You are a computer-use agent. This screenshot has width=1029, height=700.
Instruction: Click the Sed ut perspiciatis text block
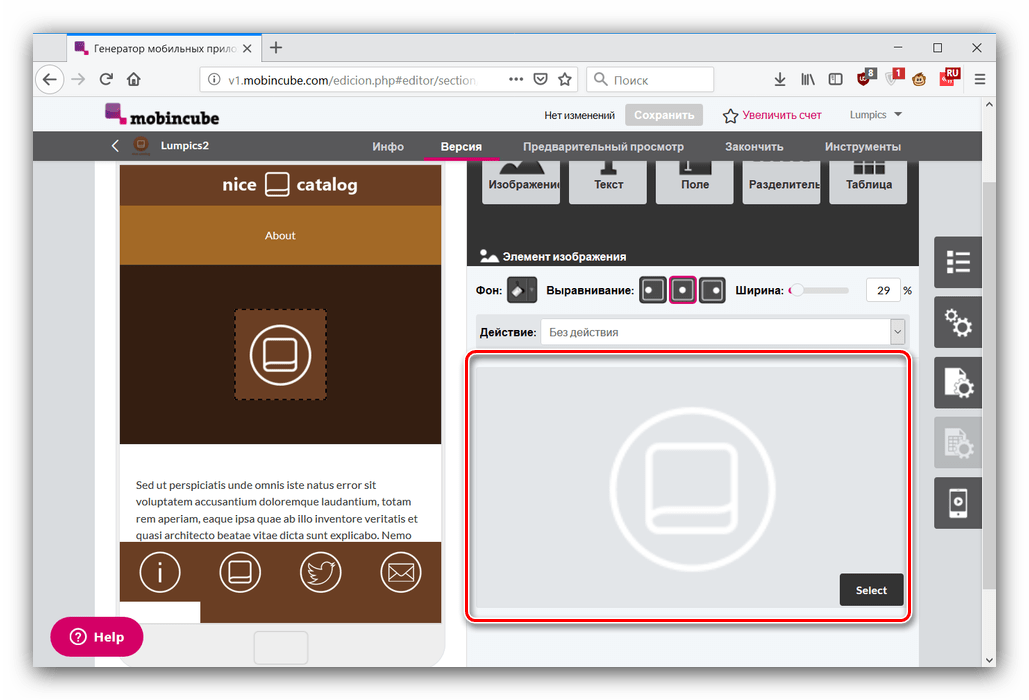277,510
